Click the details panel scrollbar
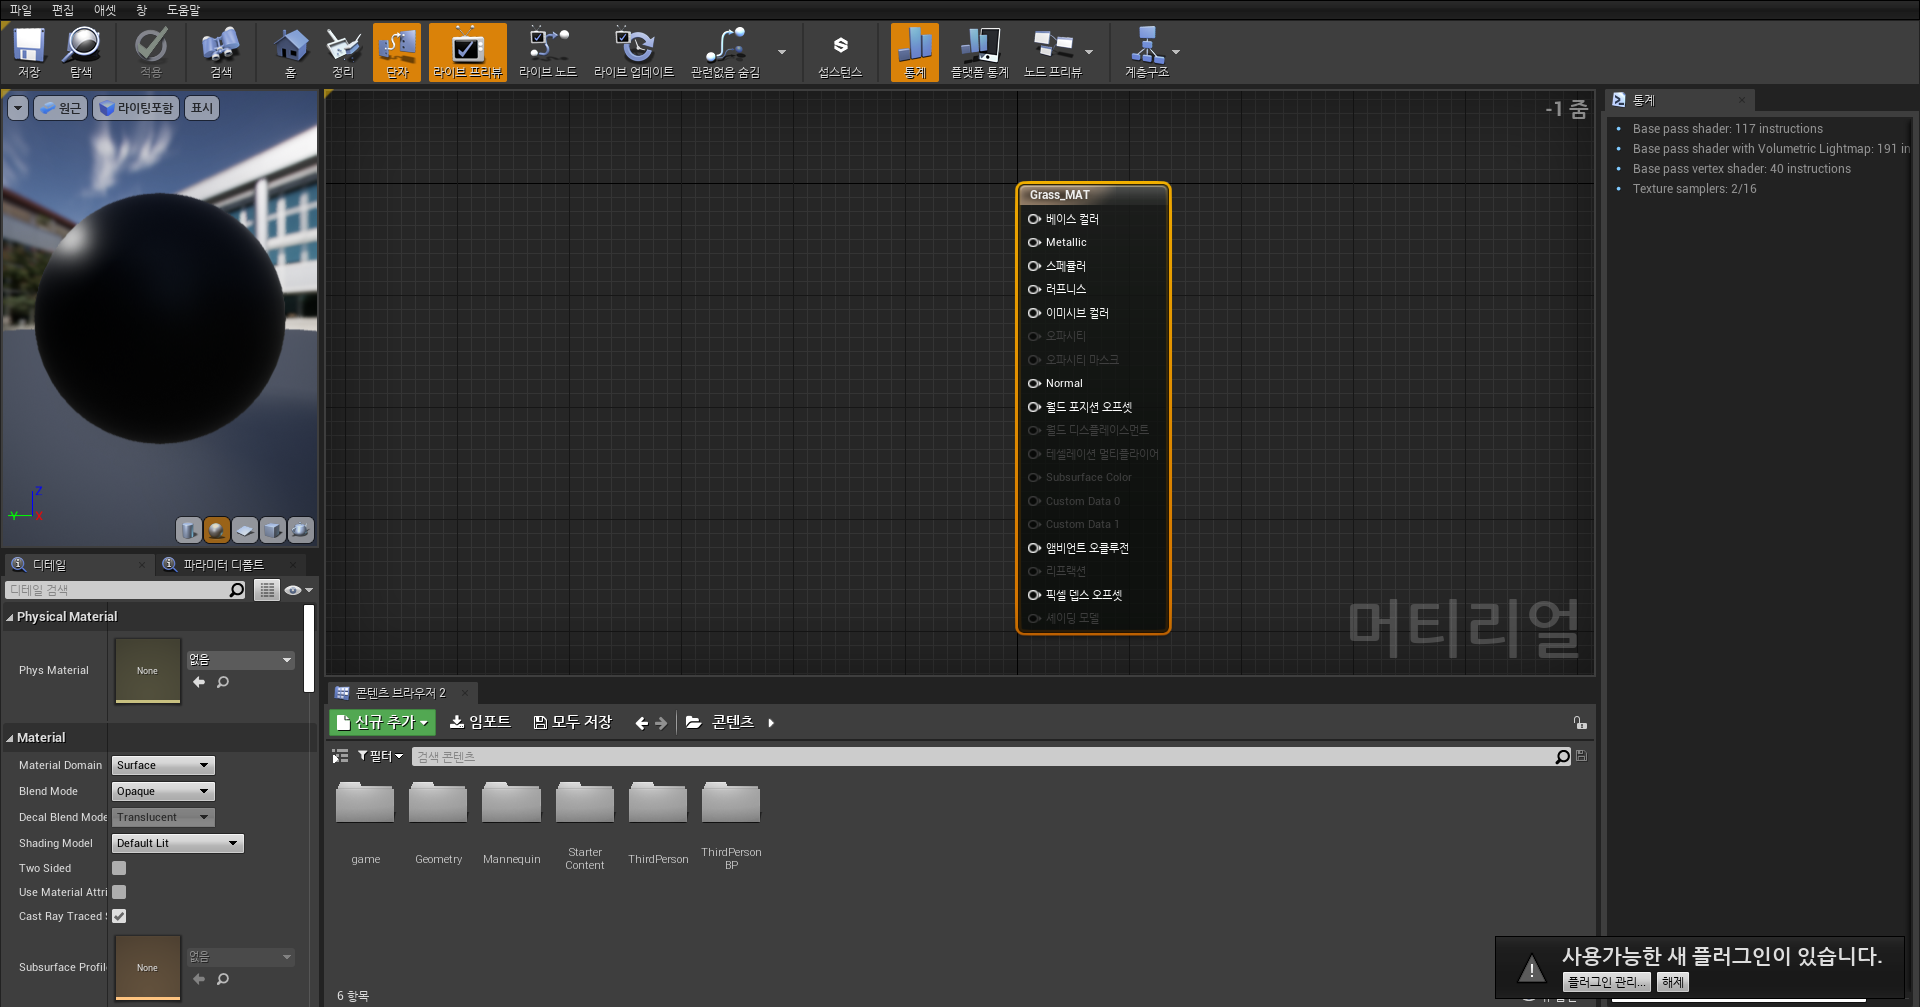This screenshot has width=1920, height=1007. coord(309,649)
